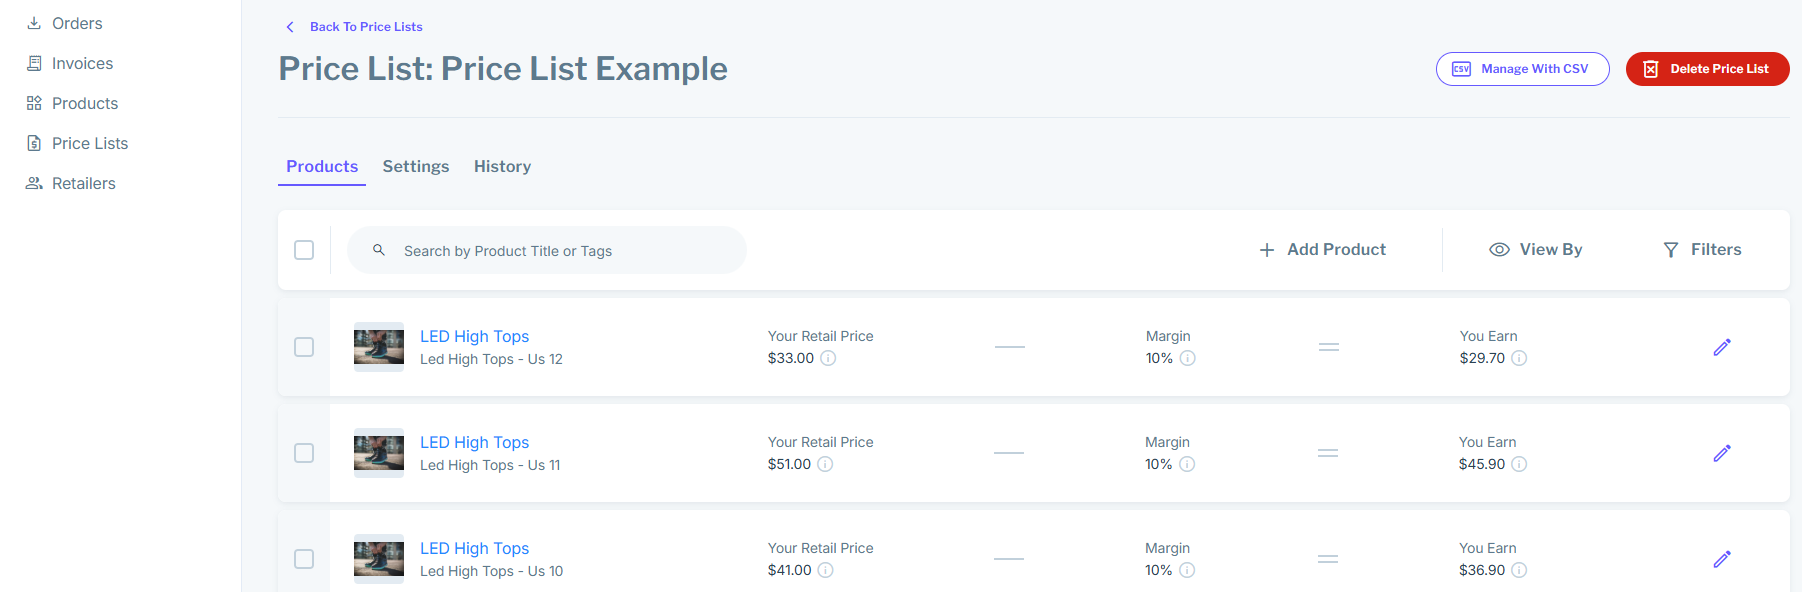Image resolution: width=1802 pixels, height=592 pixels.
Task: Check the box for Led High Tops Us 12
Action: tap(304, 347)
